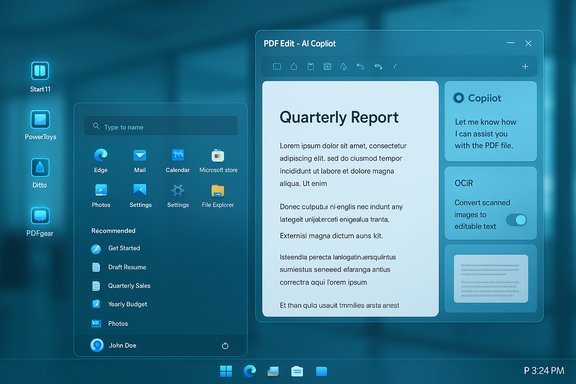
Task: Click the slash pen icon in PDF Edit toolbar
Action: [x=395, y=67]
